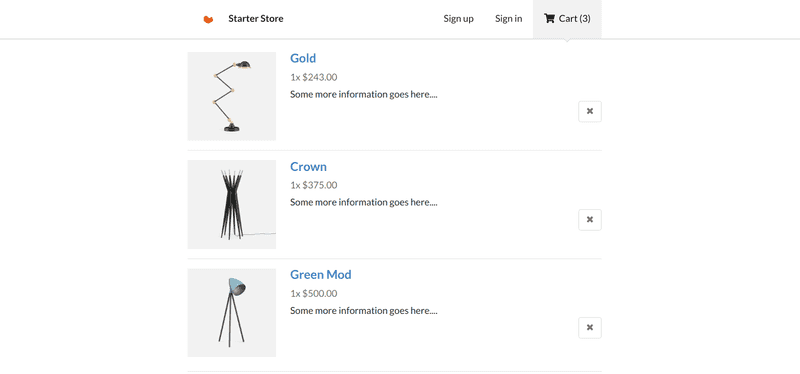The height and width of the screenshot is (374, 800).
Task: Open the shopping cart icon in header
Action: (x=549, y=18)
